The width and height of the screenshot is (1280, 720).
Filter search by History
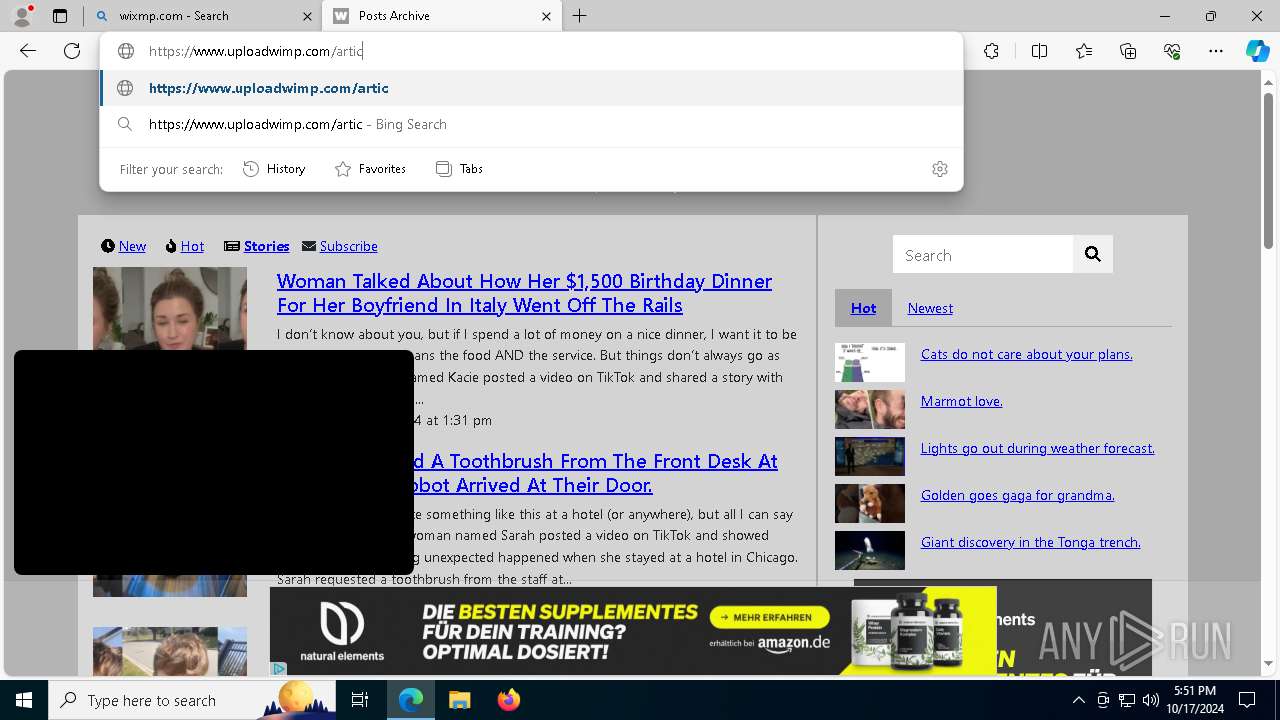274,169
